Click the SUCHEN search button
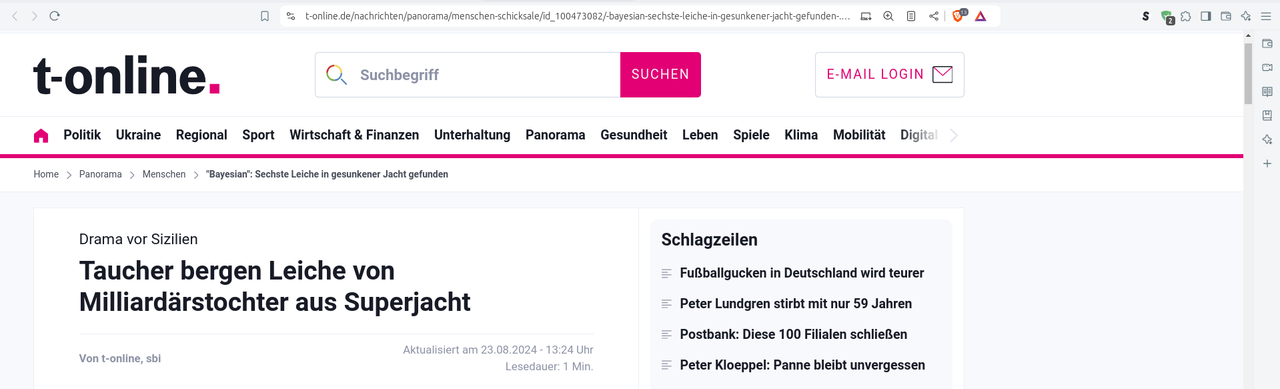Viewport: 1280px width, 389px height. pos(660,75)
